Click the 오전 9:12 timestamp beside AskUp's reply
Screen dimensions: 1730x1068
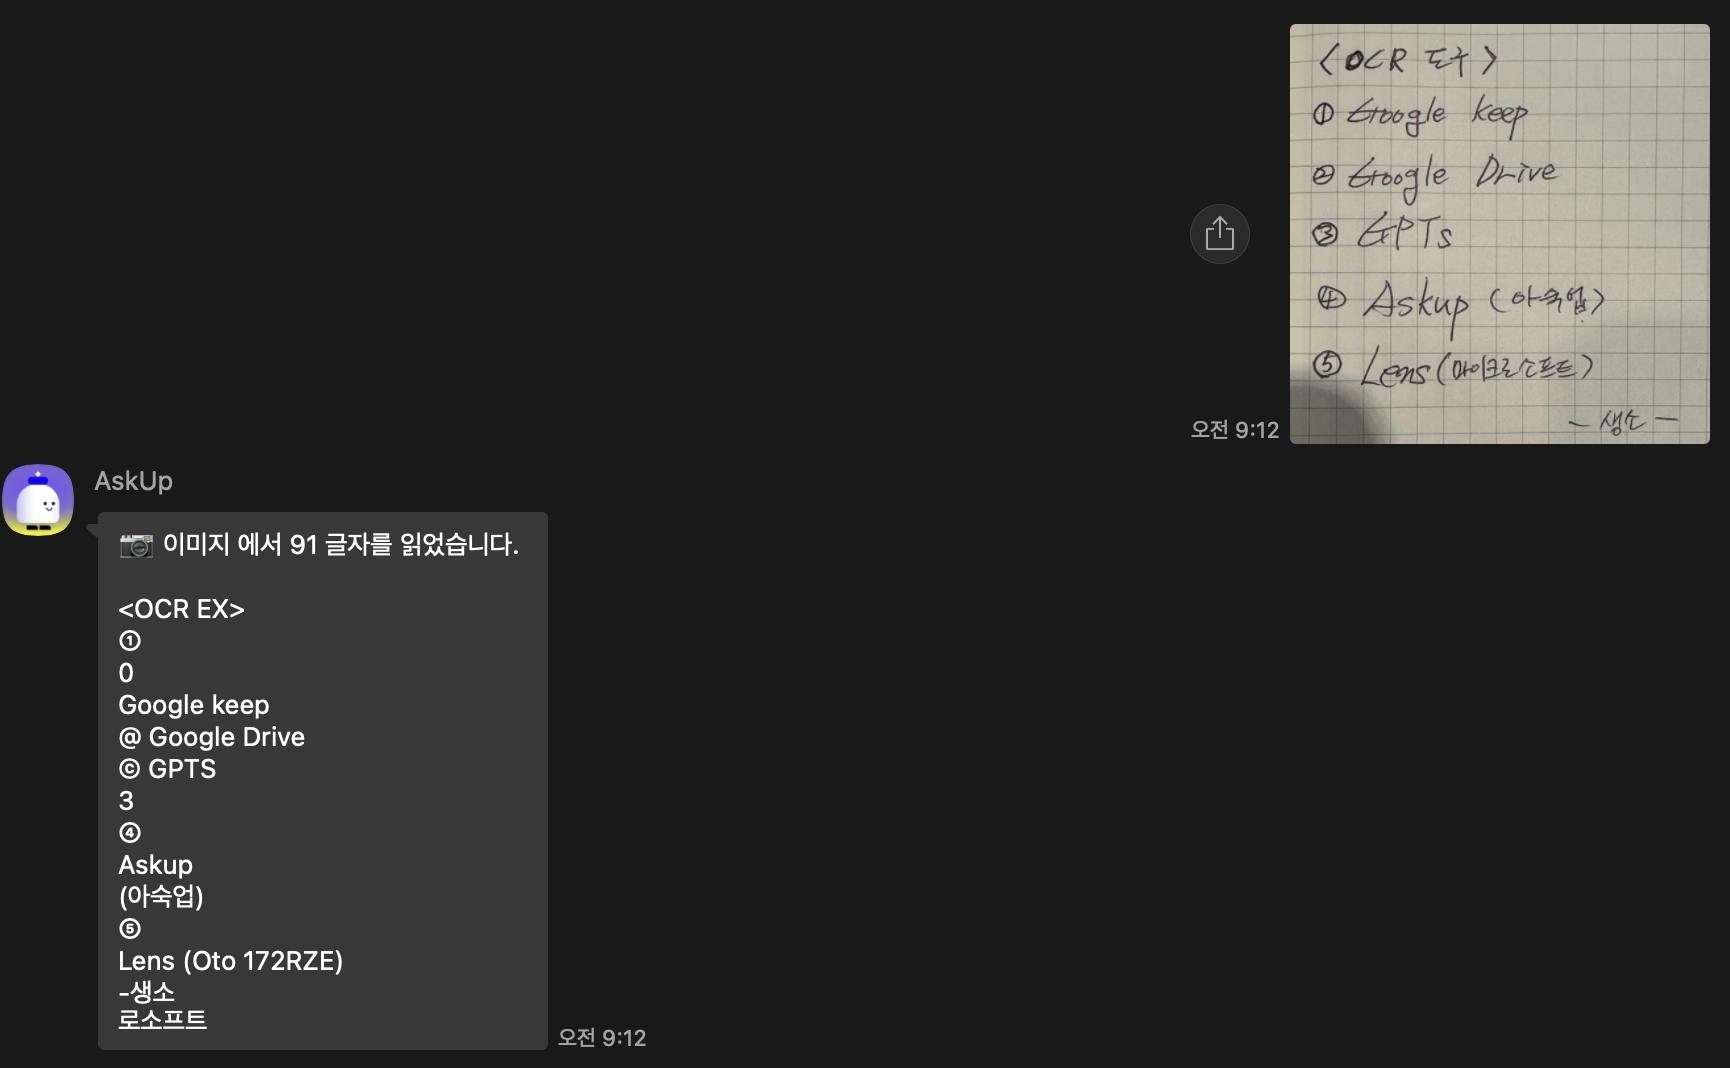pyautogui.click(x=602, y=1038)
